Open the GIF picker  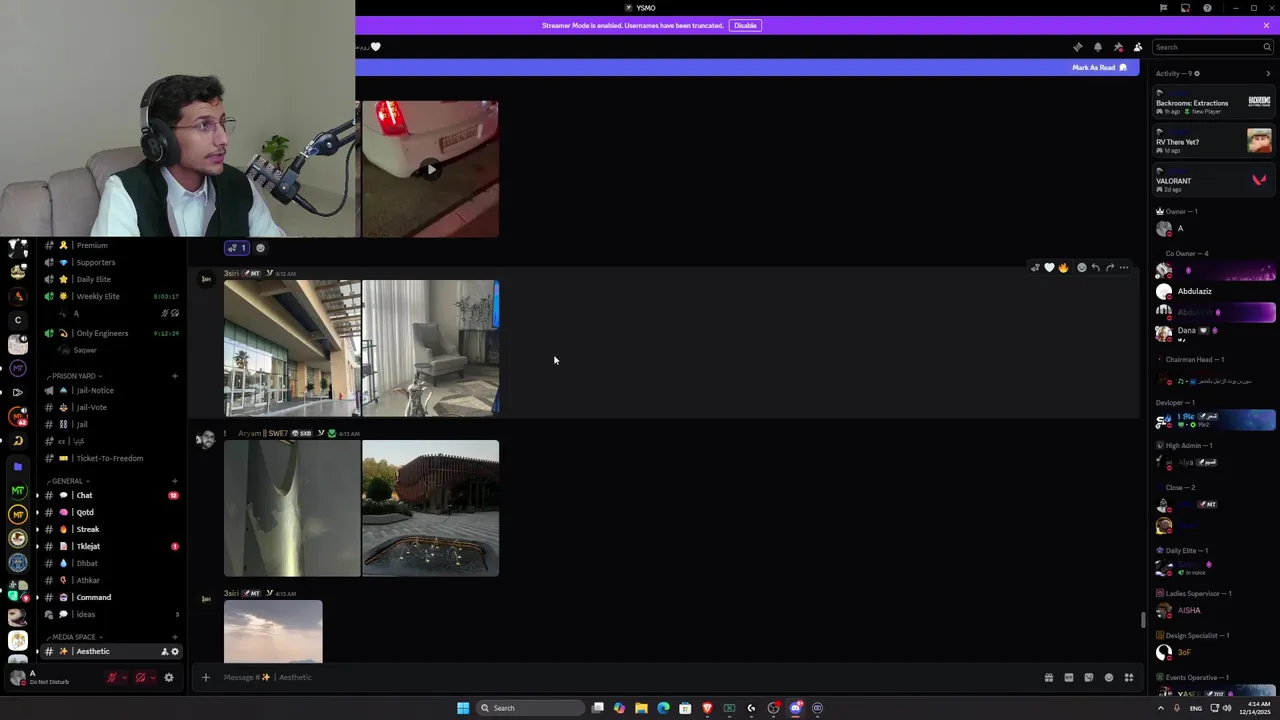pyautogui.click(x=1069, y=677)
